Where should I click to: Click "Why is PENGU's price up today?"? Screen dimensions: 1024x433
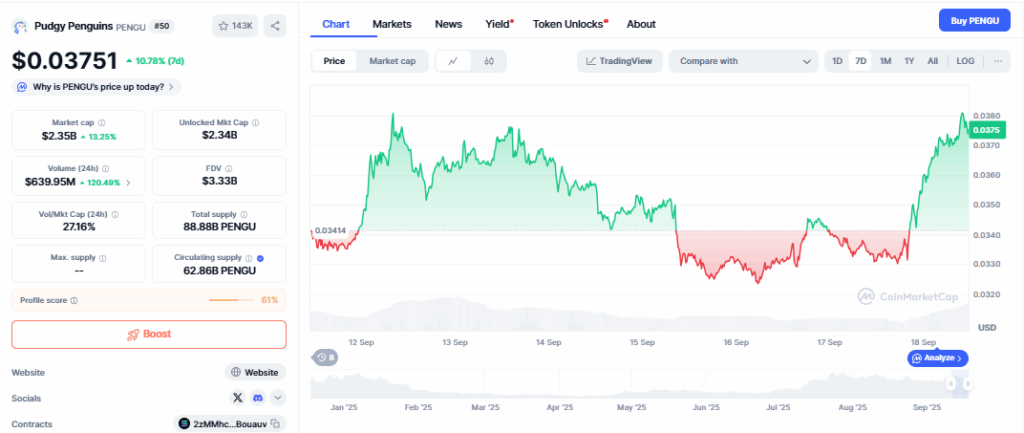98,87
